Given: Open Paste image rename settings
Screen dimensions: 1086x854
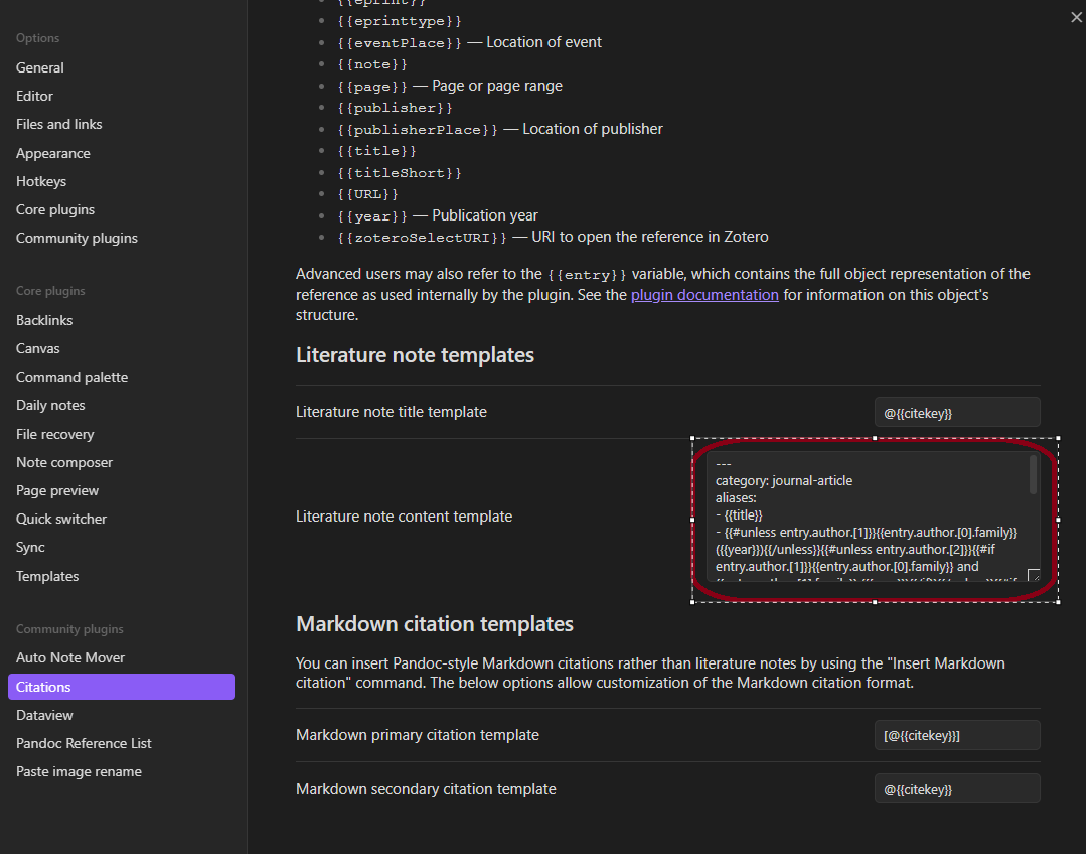Looking at the screenshot, I should [79, 771].
